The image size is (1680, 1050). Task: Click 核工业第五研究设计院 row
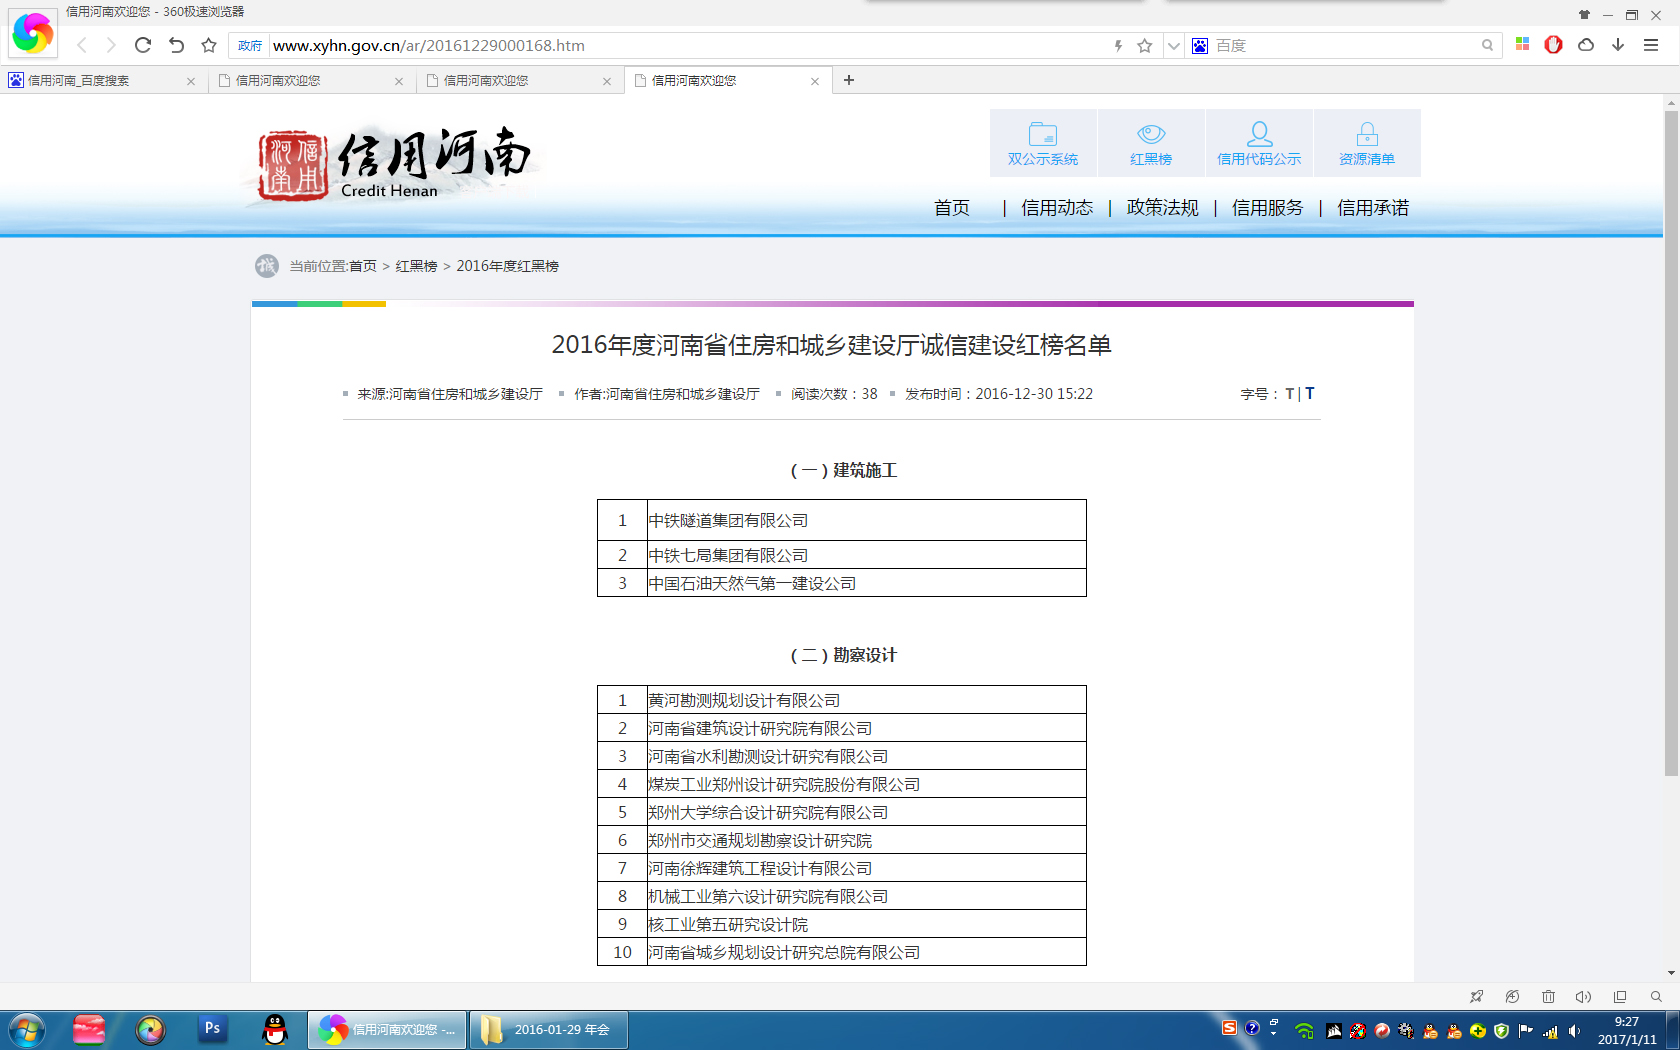click(x=842, y=924)
